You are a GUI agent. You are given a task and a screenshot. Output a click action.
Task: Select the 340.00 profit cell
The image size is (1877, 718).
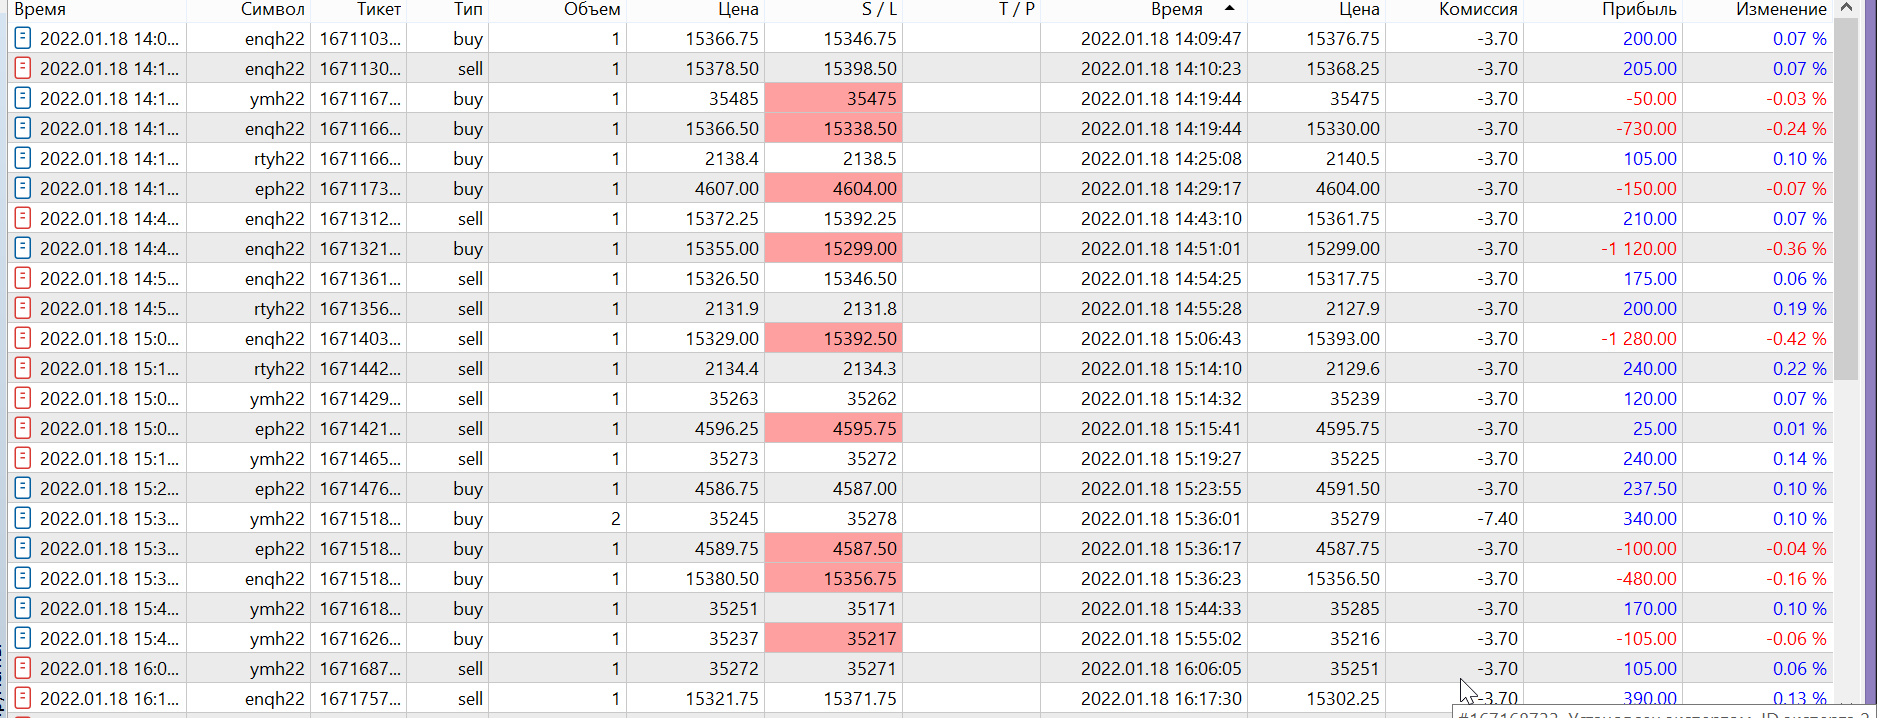click(1649, 518)
